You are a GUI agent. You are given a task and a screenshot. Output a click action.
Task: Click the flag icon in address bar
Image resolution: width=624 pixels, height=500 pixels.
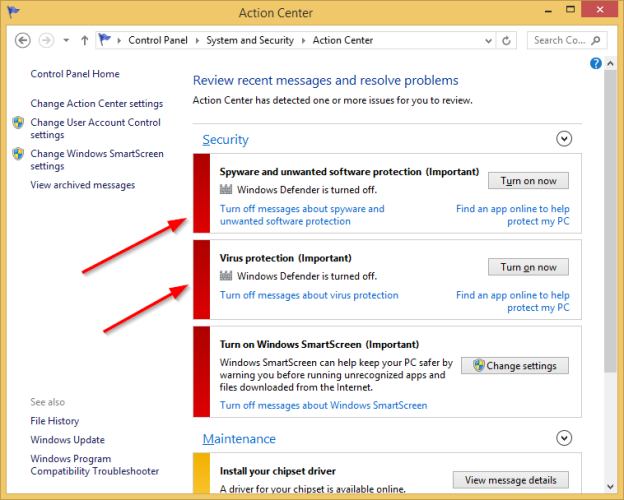[x=105, y=40]
